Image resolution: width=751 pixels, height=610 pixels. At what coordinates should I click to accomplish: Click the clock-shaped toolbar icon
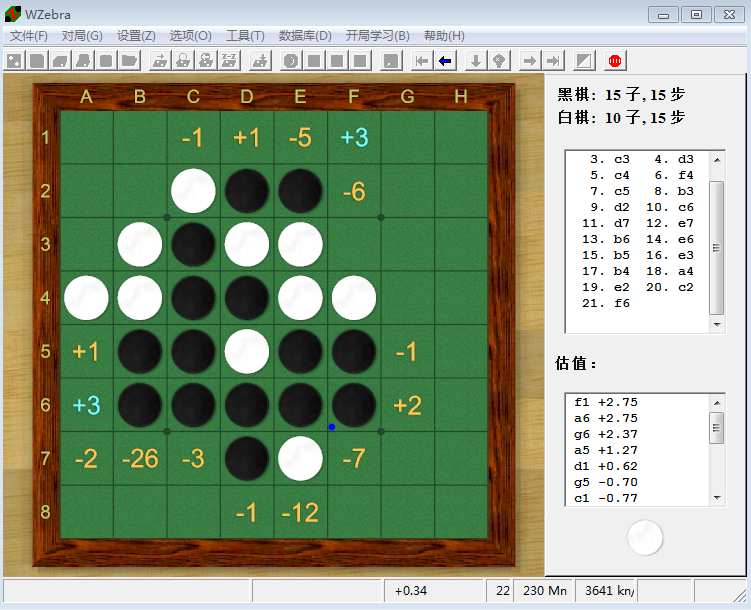tap(291, 61)
